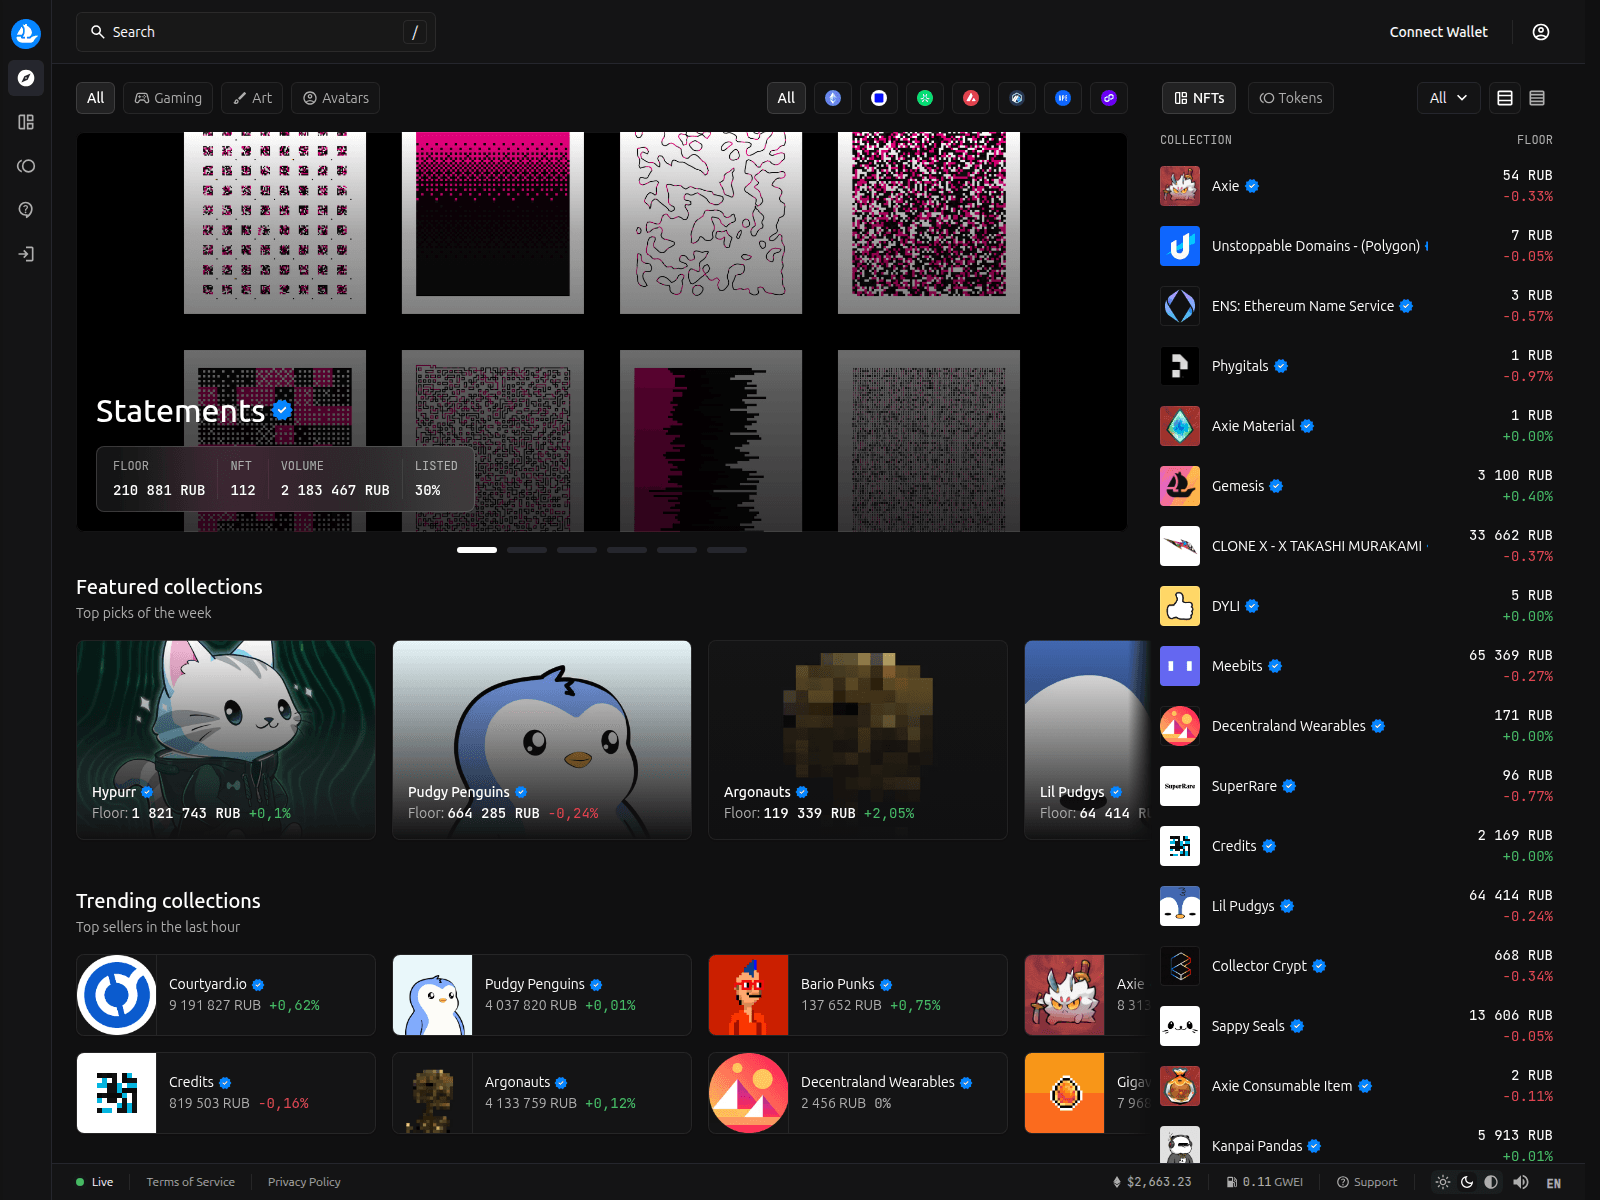Select the Art category tab

252,98
